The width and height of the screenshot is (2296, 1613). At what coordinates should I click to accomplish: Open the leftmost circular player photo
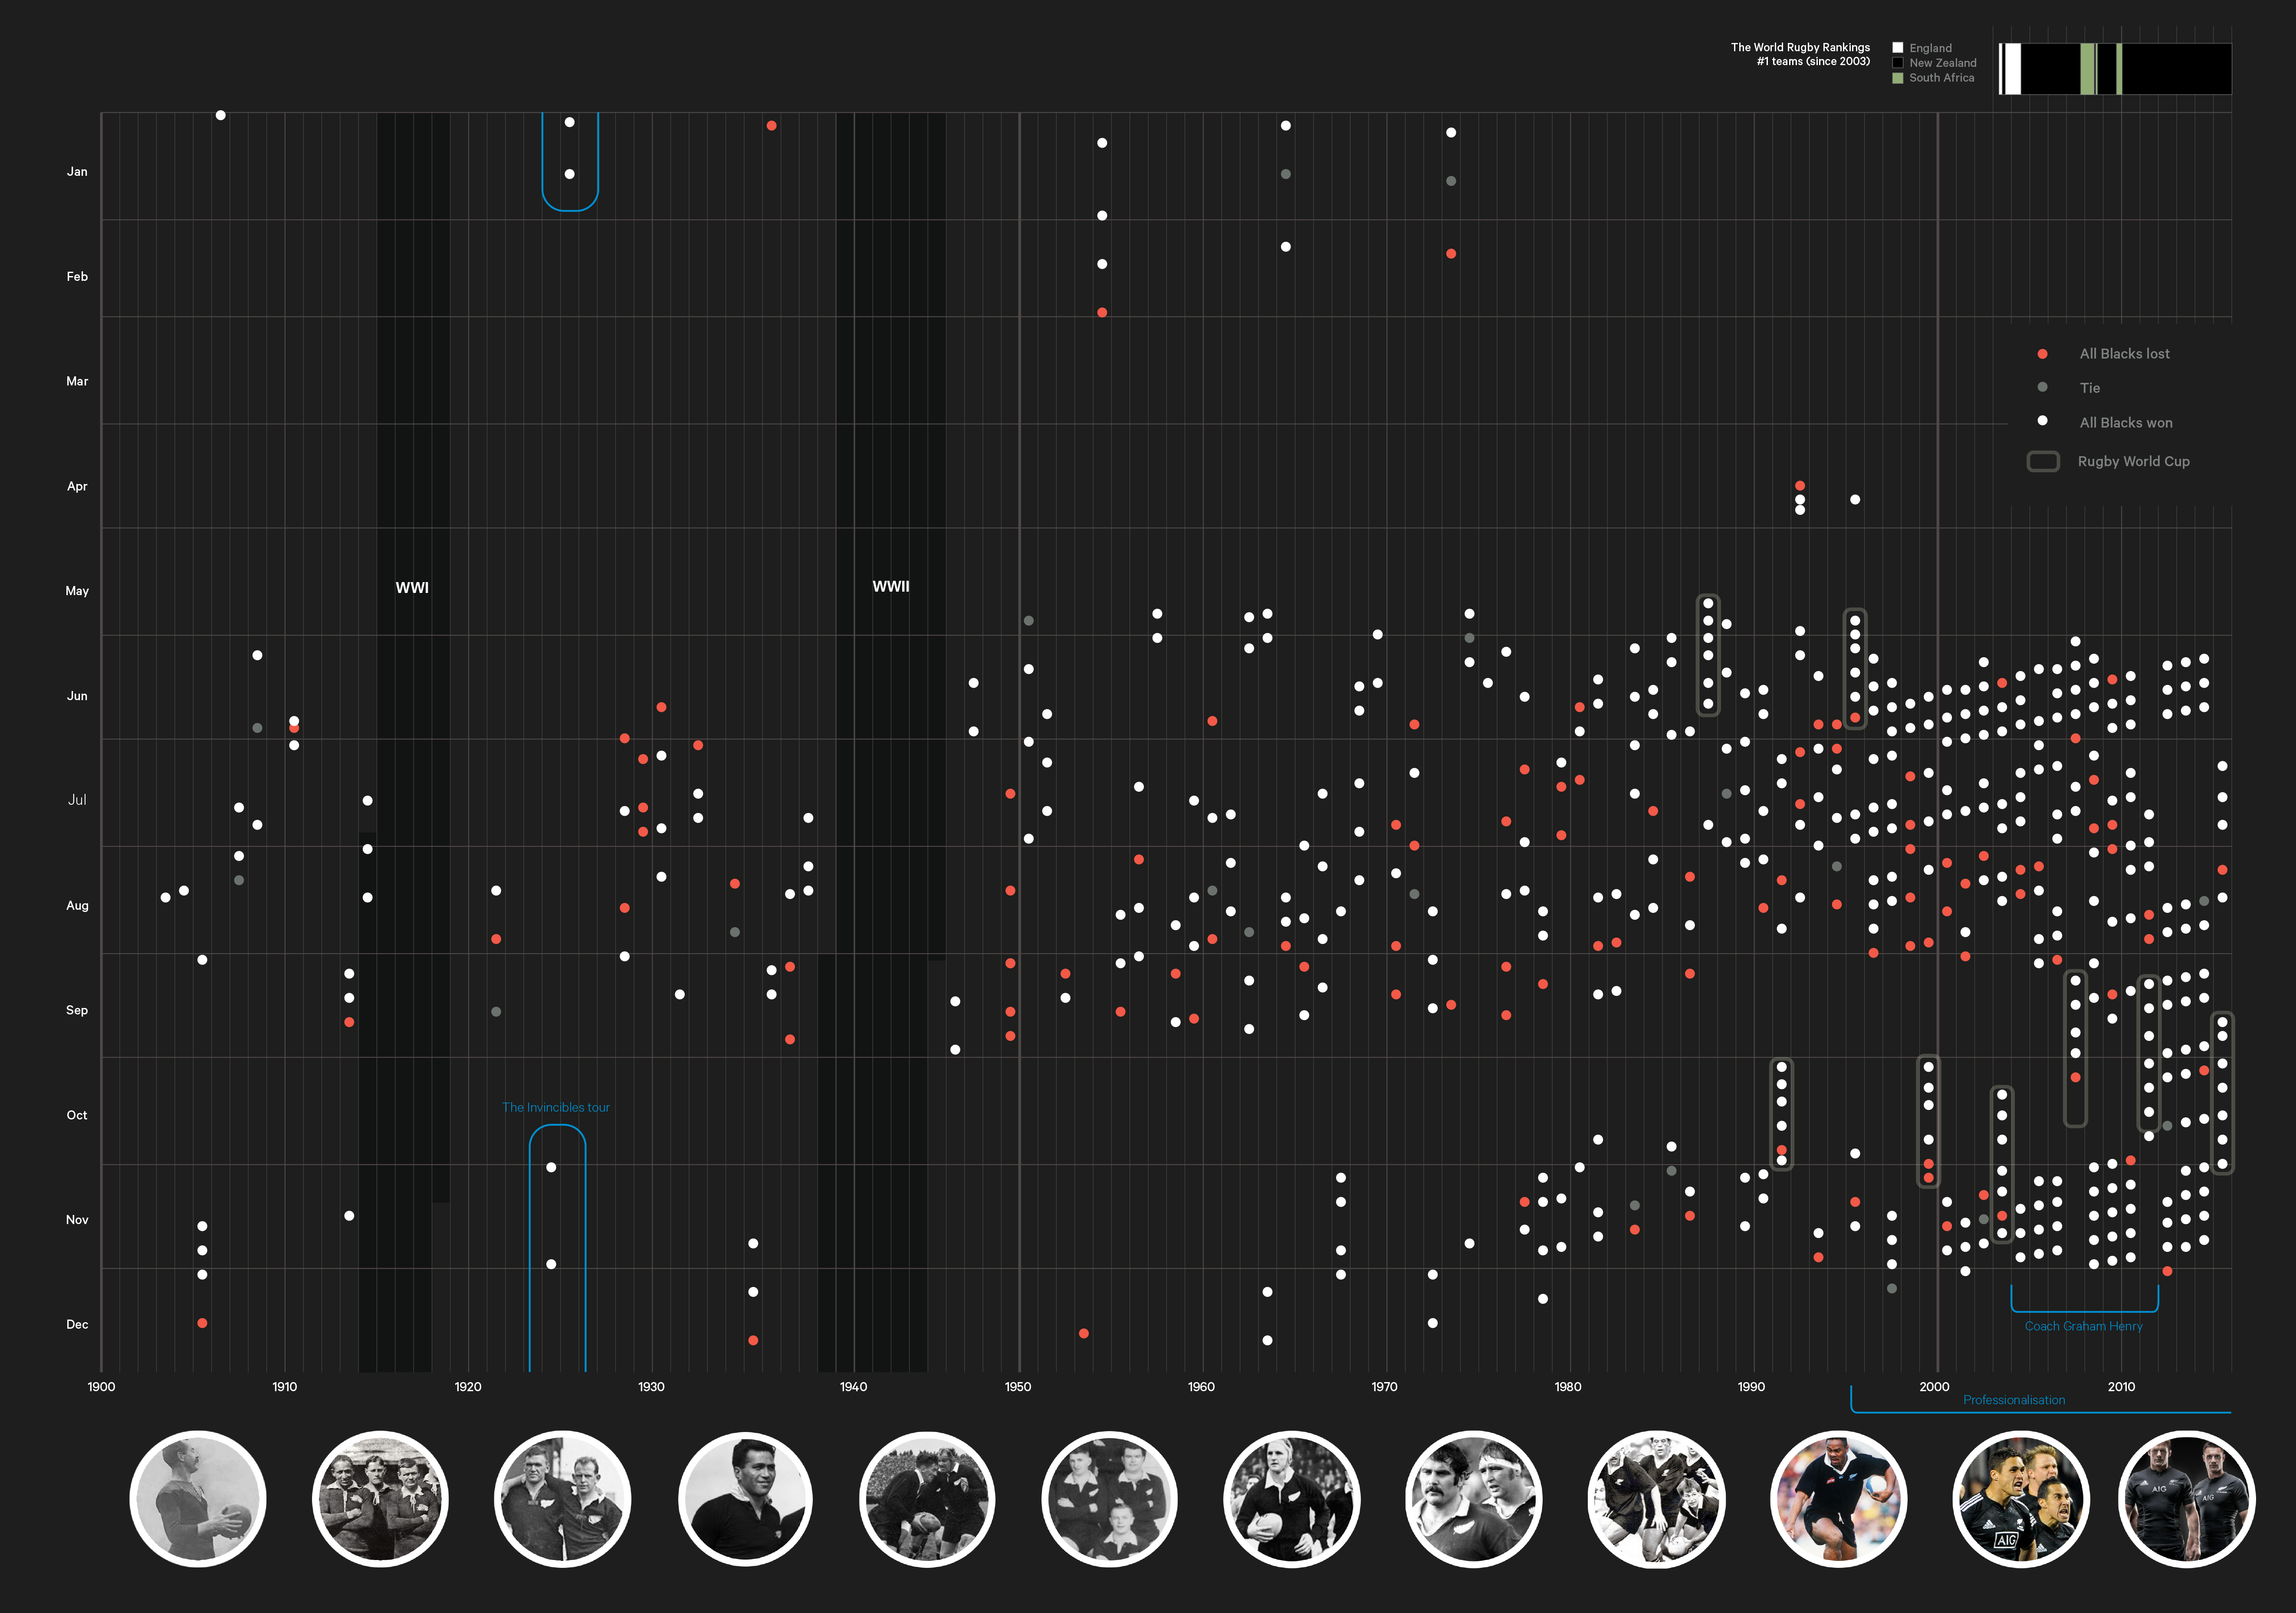198,1498
